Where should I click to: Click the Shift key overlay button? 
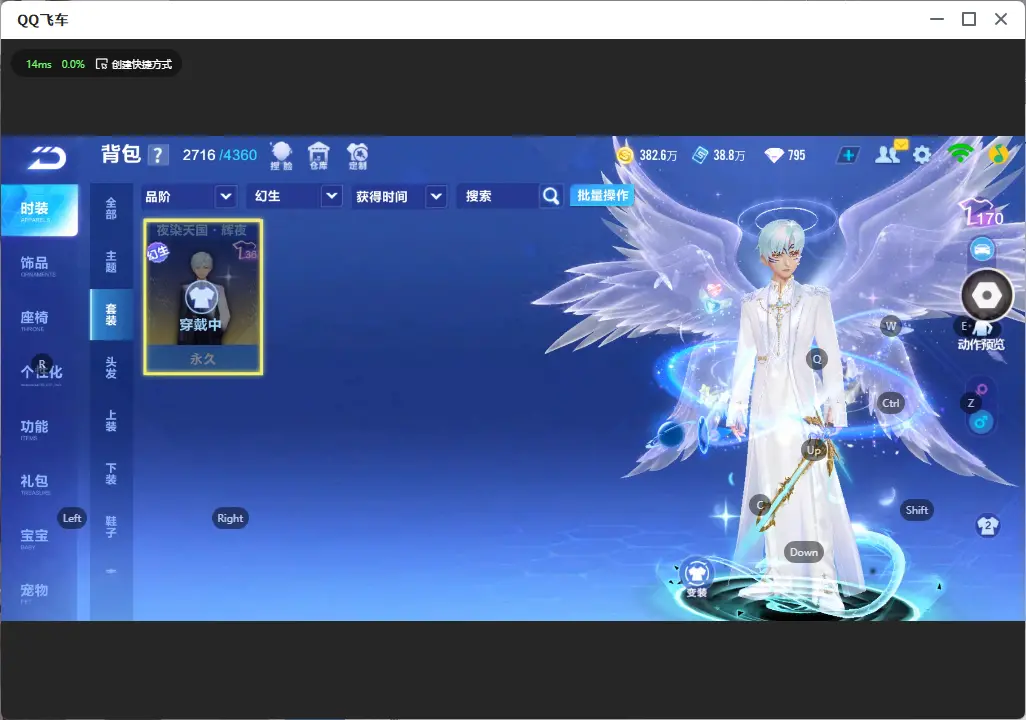917,510
